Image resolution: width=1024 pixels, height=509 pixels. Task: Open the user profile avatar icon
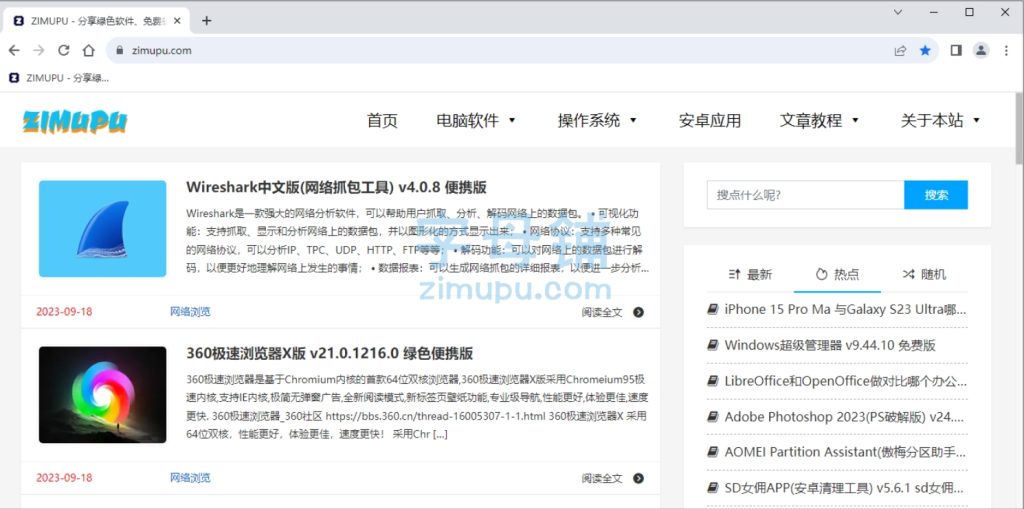(981, 50)
